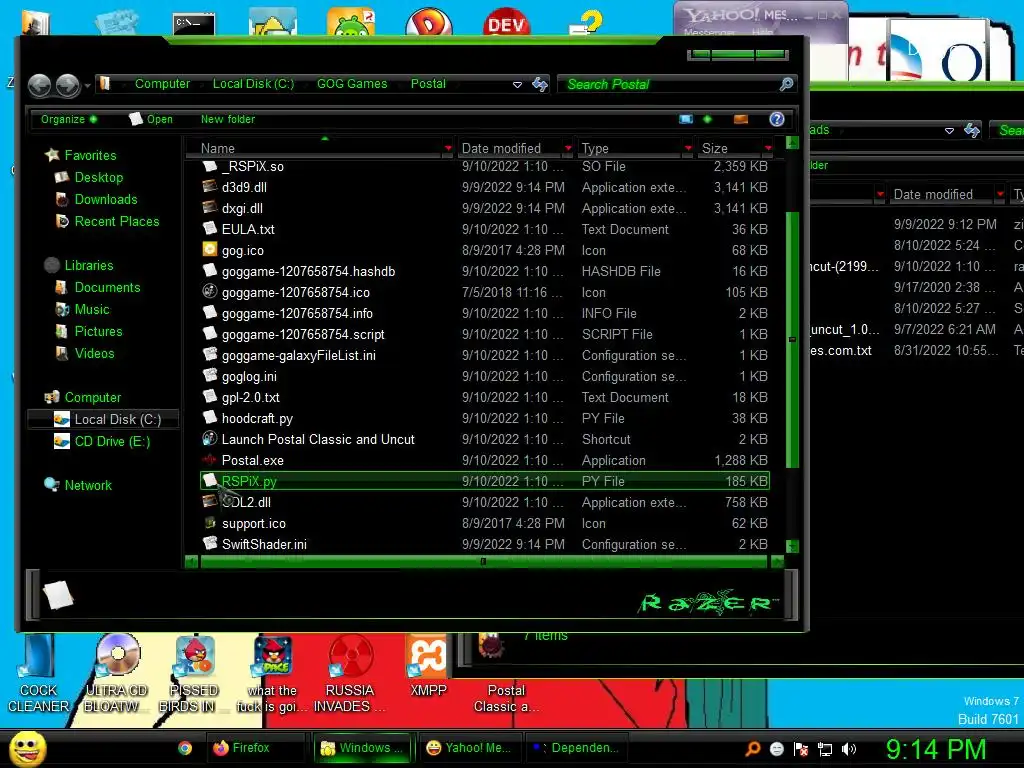Screen dimensions: 1024x768
Task: Select CD Drive (E:) in sidebar
Action: tap(112, 441)
